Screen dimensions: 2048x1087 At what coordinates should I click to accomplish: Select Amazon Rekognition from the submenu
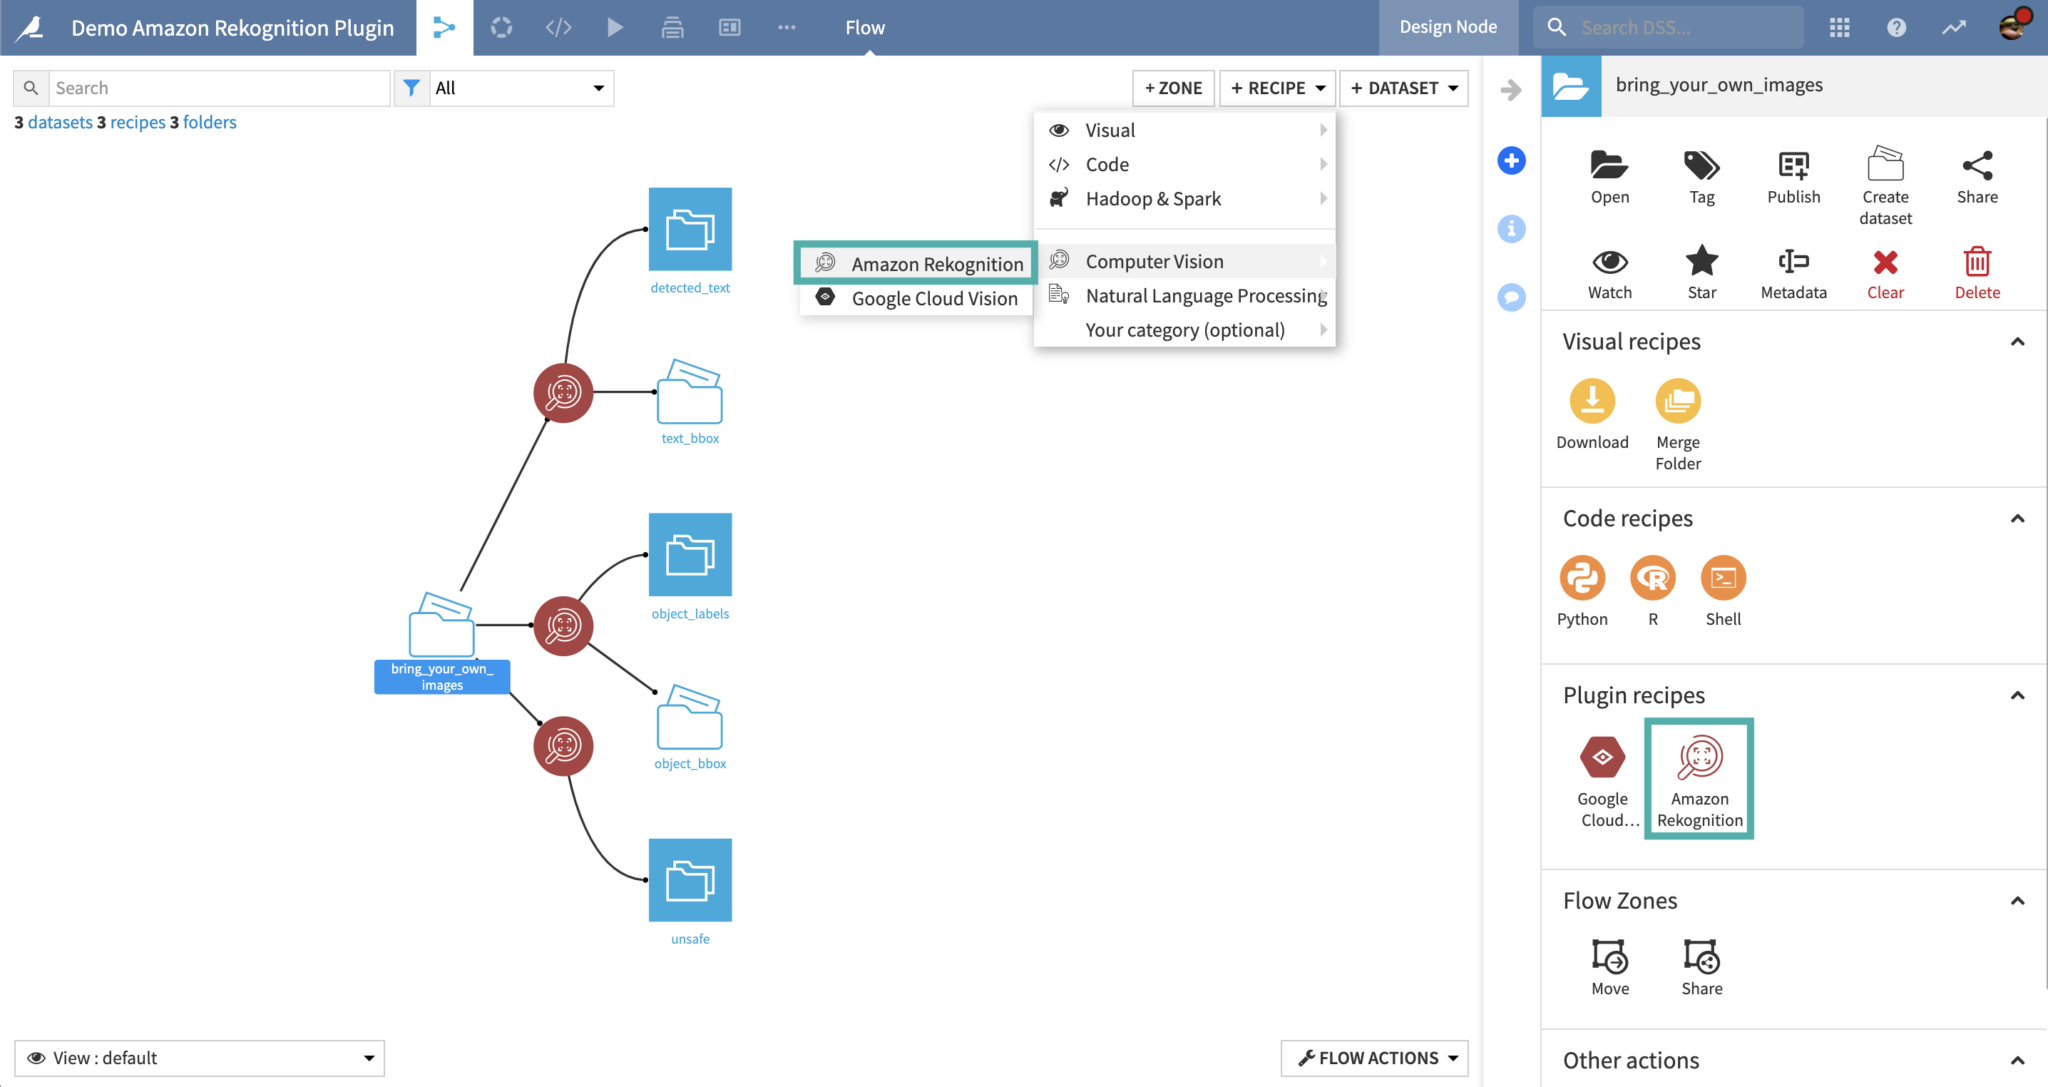click(936, 264)
